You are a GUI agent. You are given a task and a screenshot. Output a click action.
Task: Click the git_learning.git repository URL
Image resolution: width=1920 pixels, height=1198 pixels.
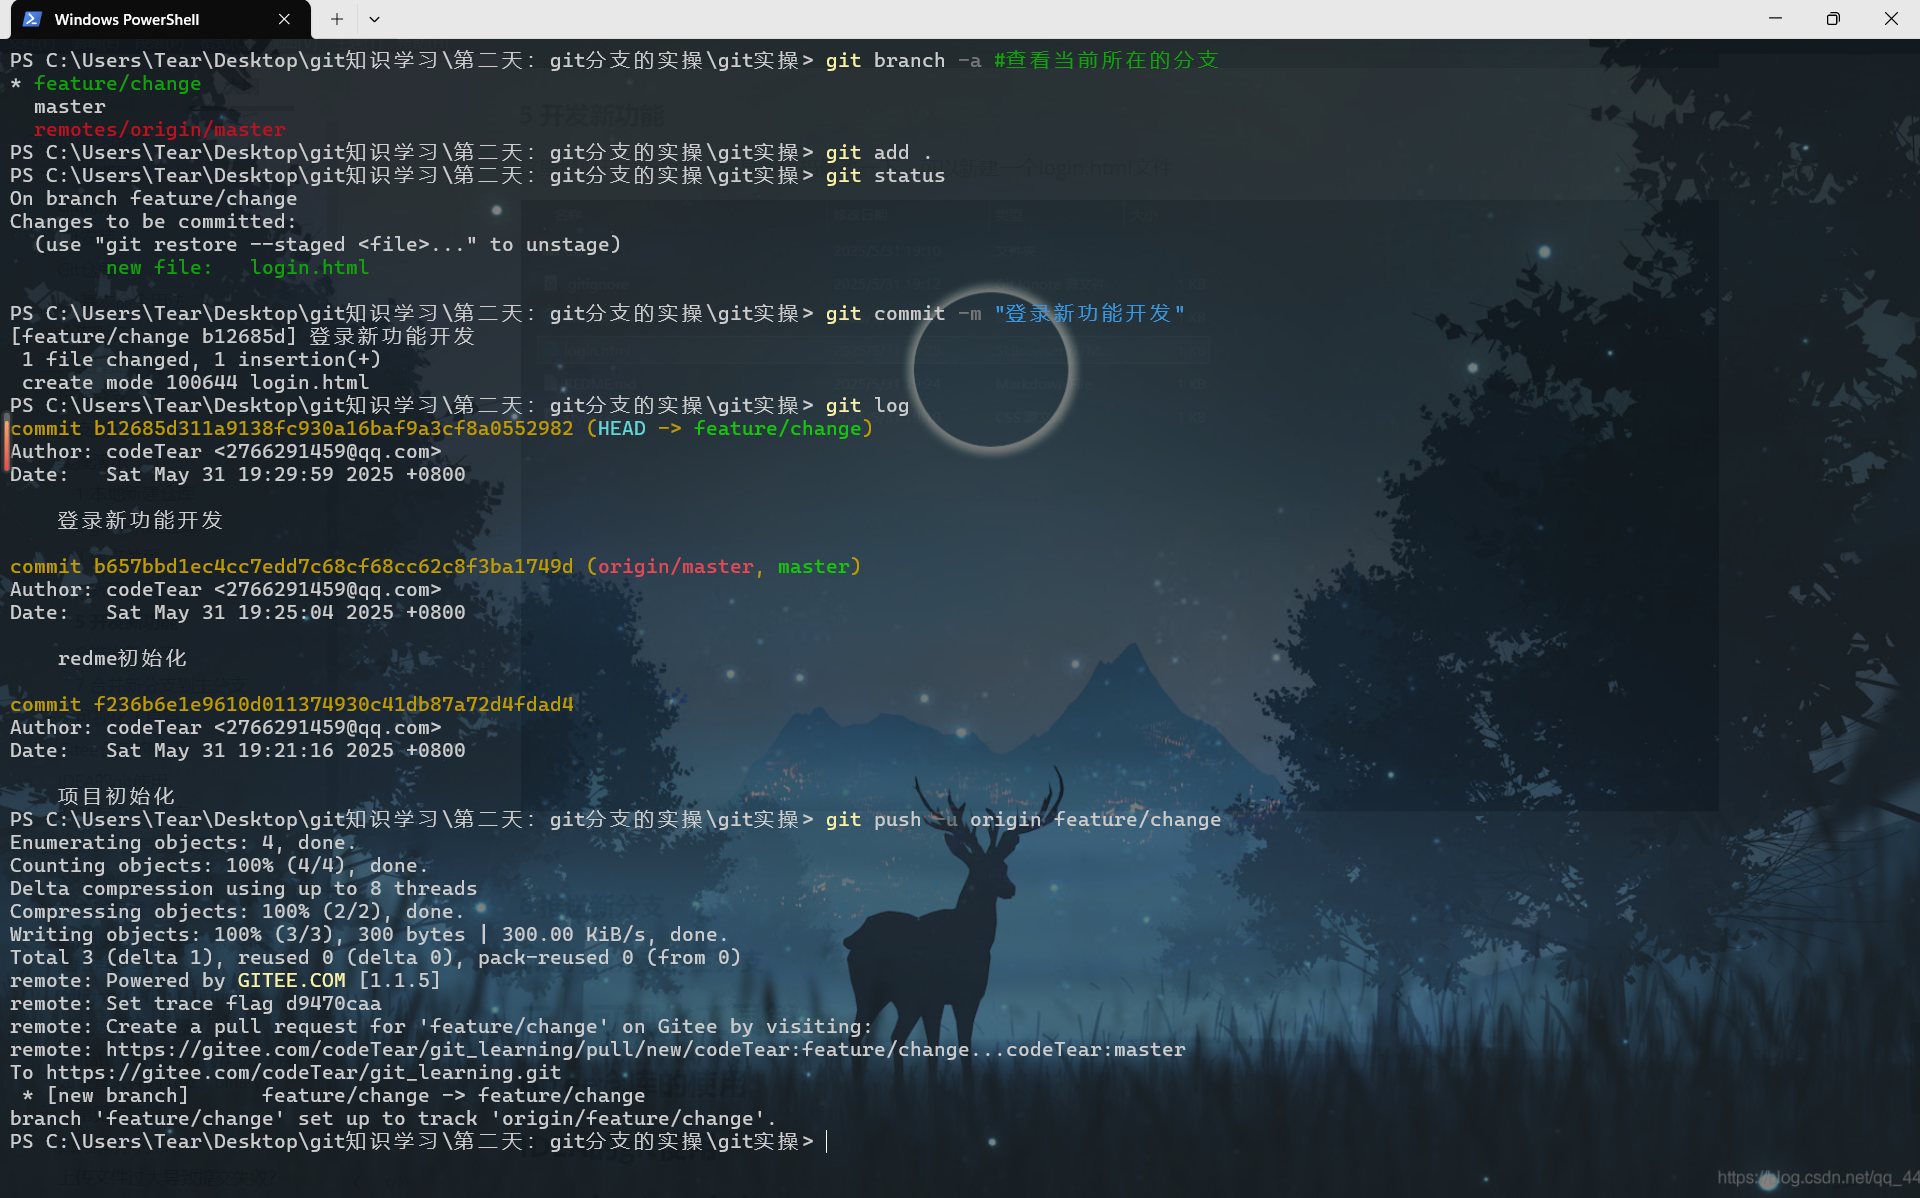303,1072
